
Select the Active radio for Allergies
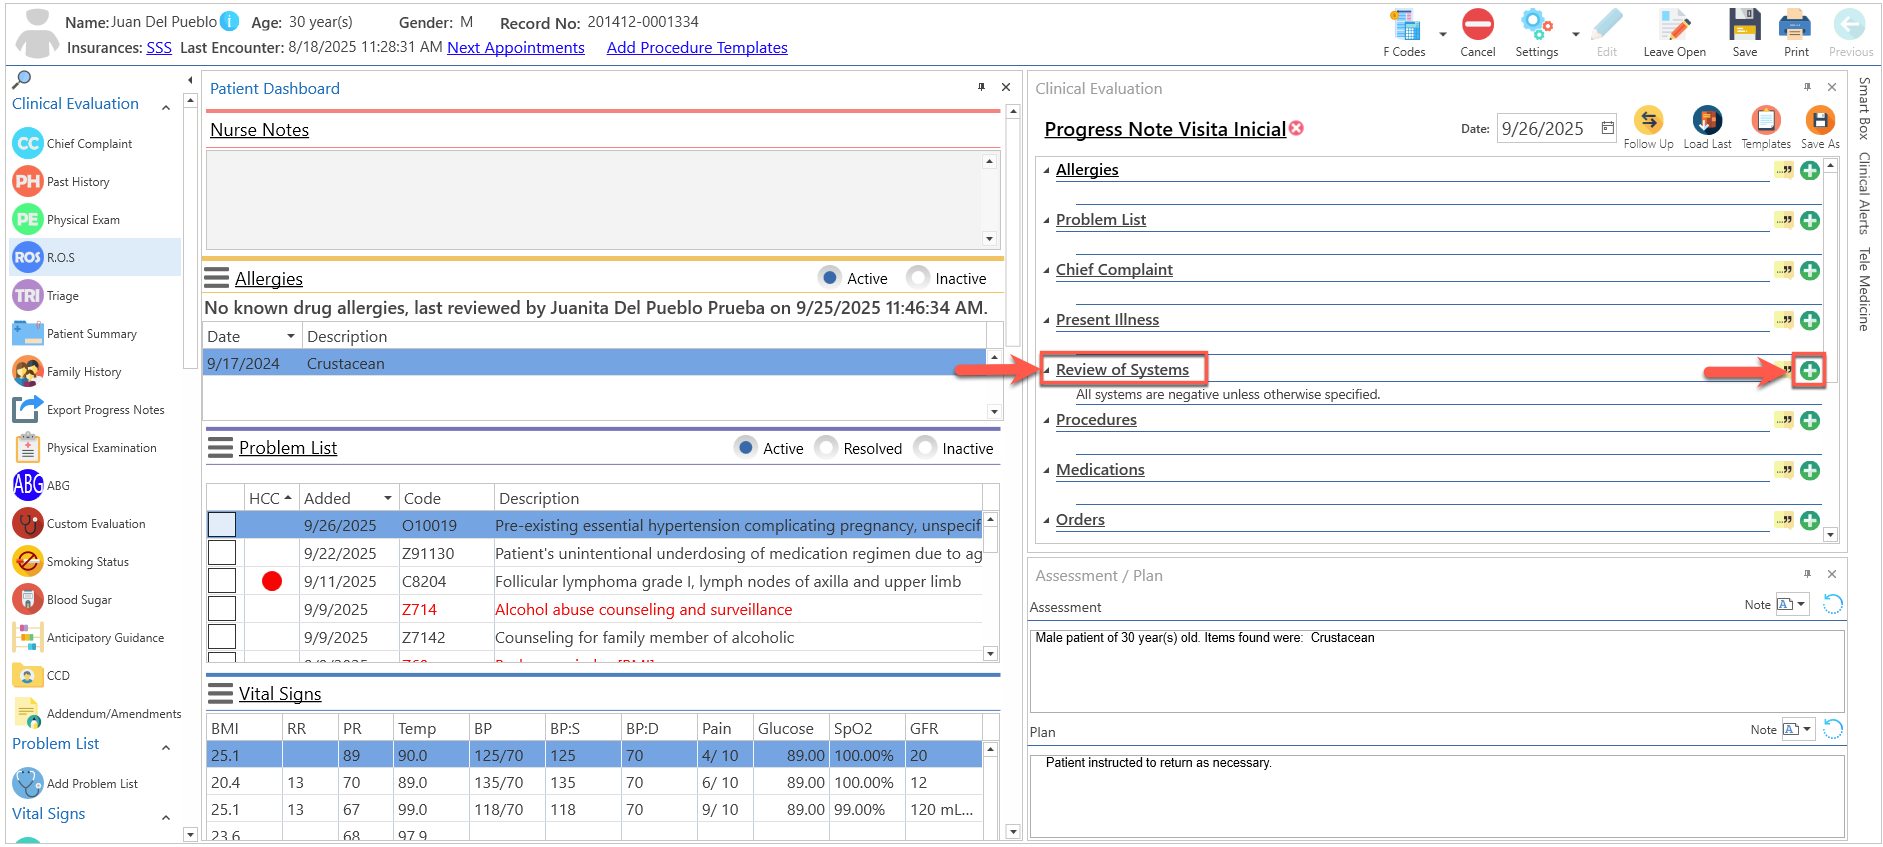829,277
